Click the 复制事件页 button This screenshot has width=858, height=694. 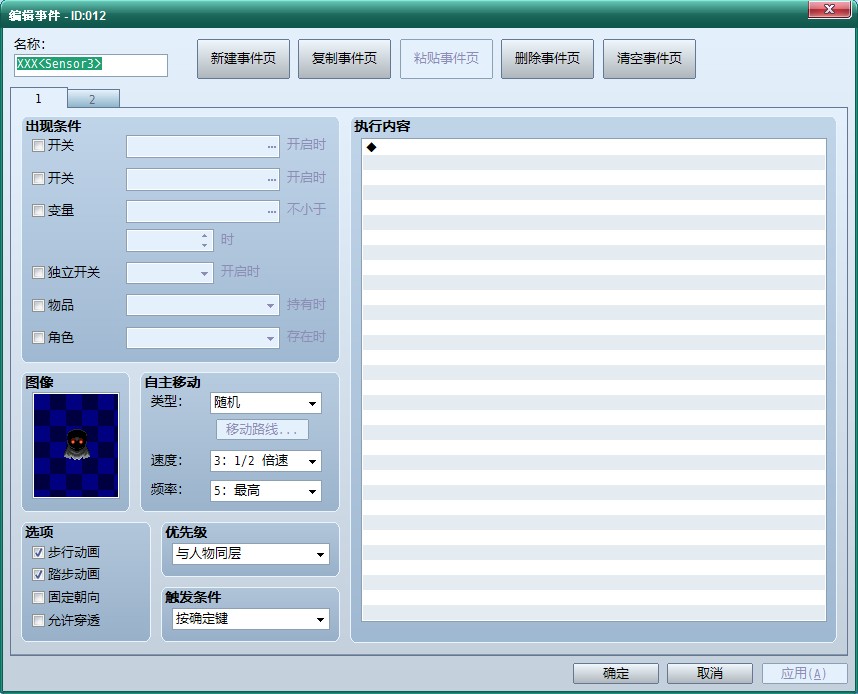click(x=345, y=59)
